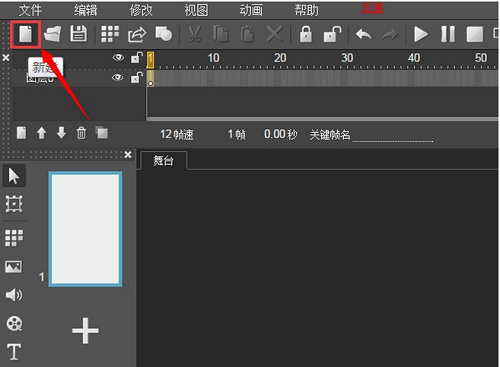This screenshot has height=367, width=500.
Task: Add a new page with plus button
Action: click(x=85, y=330)
